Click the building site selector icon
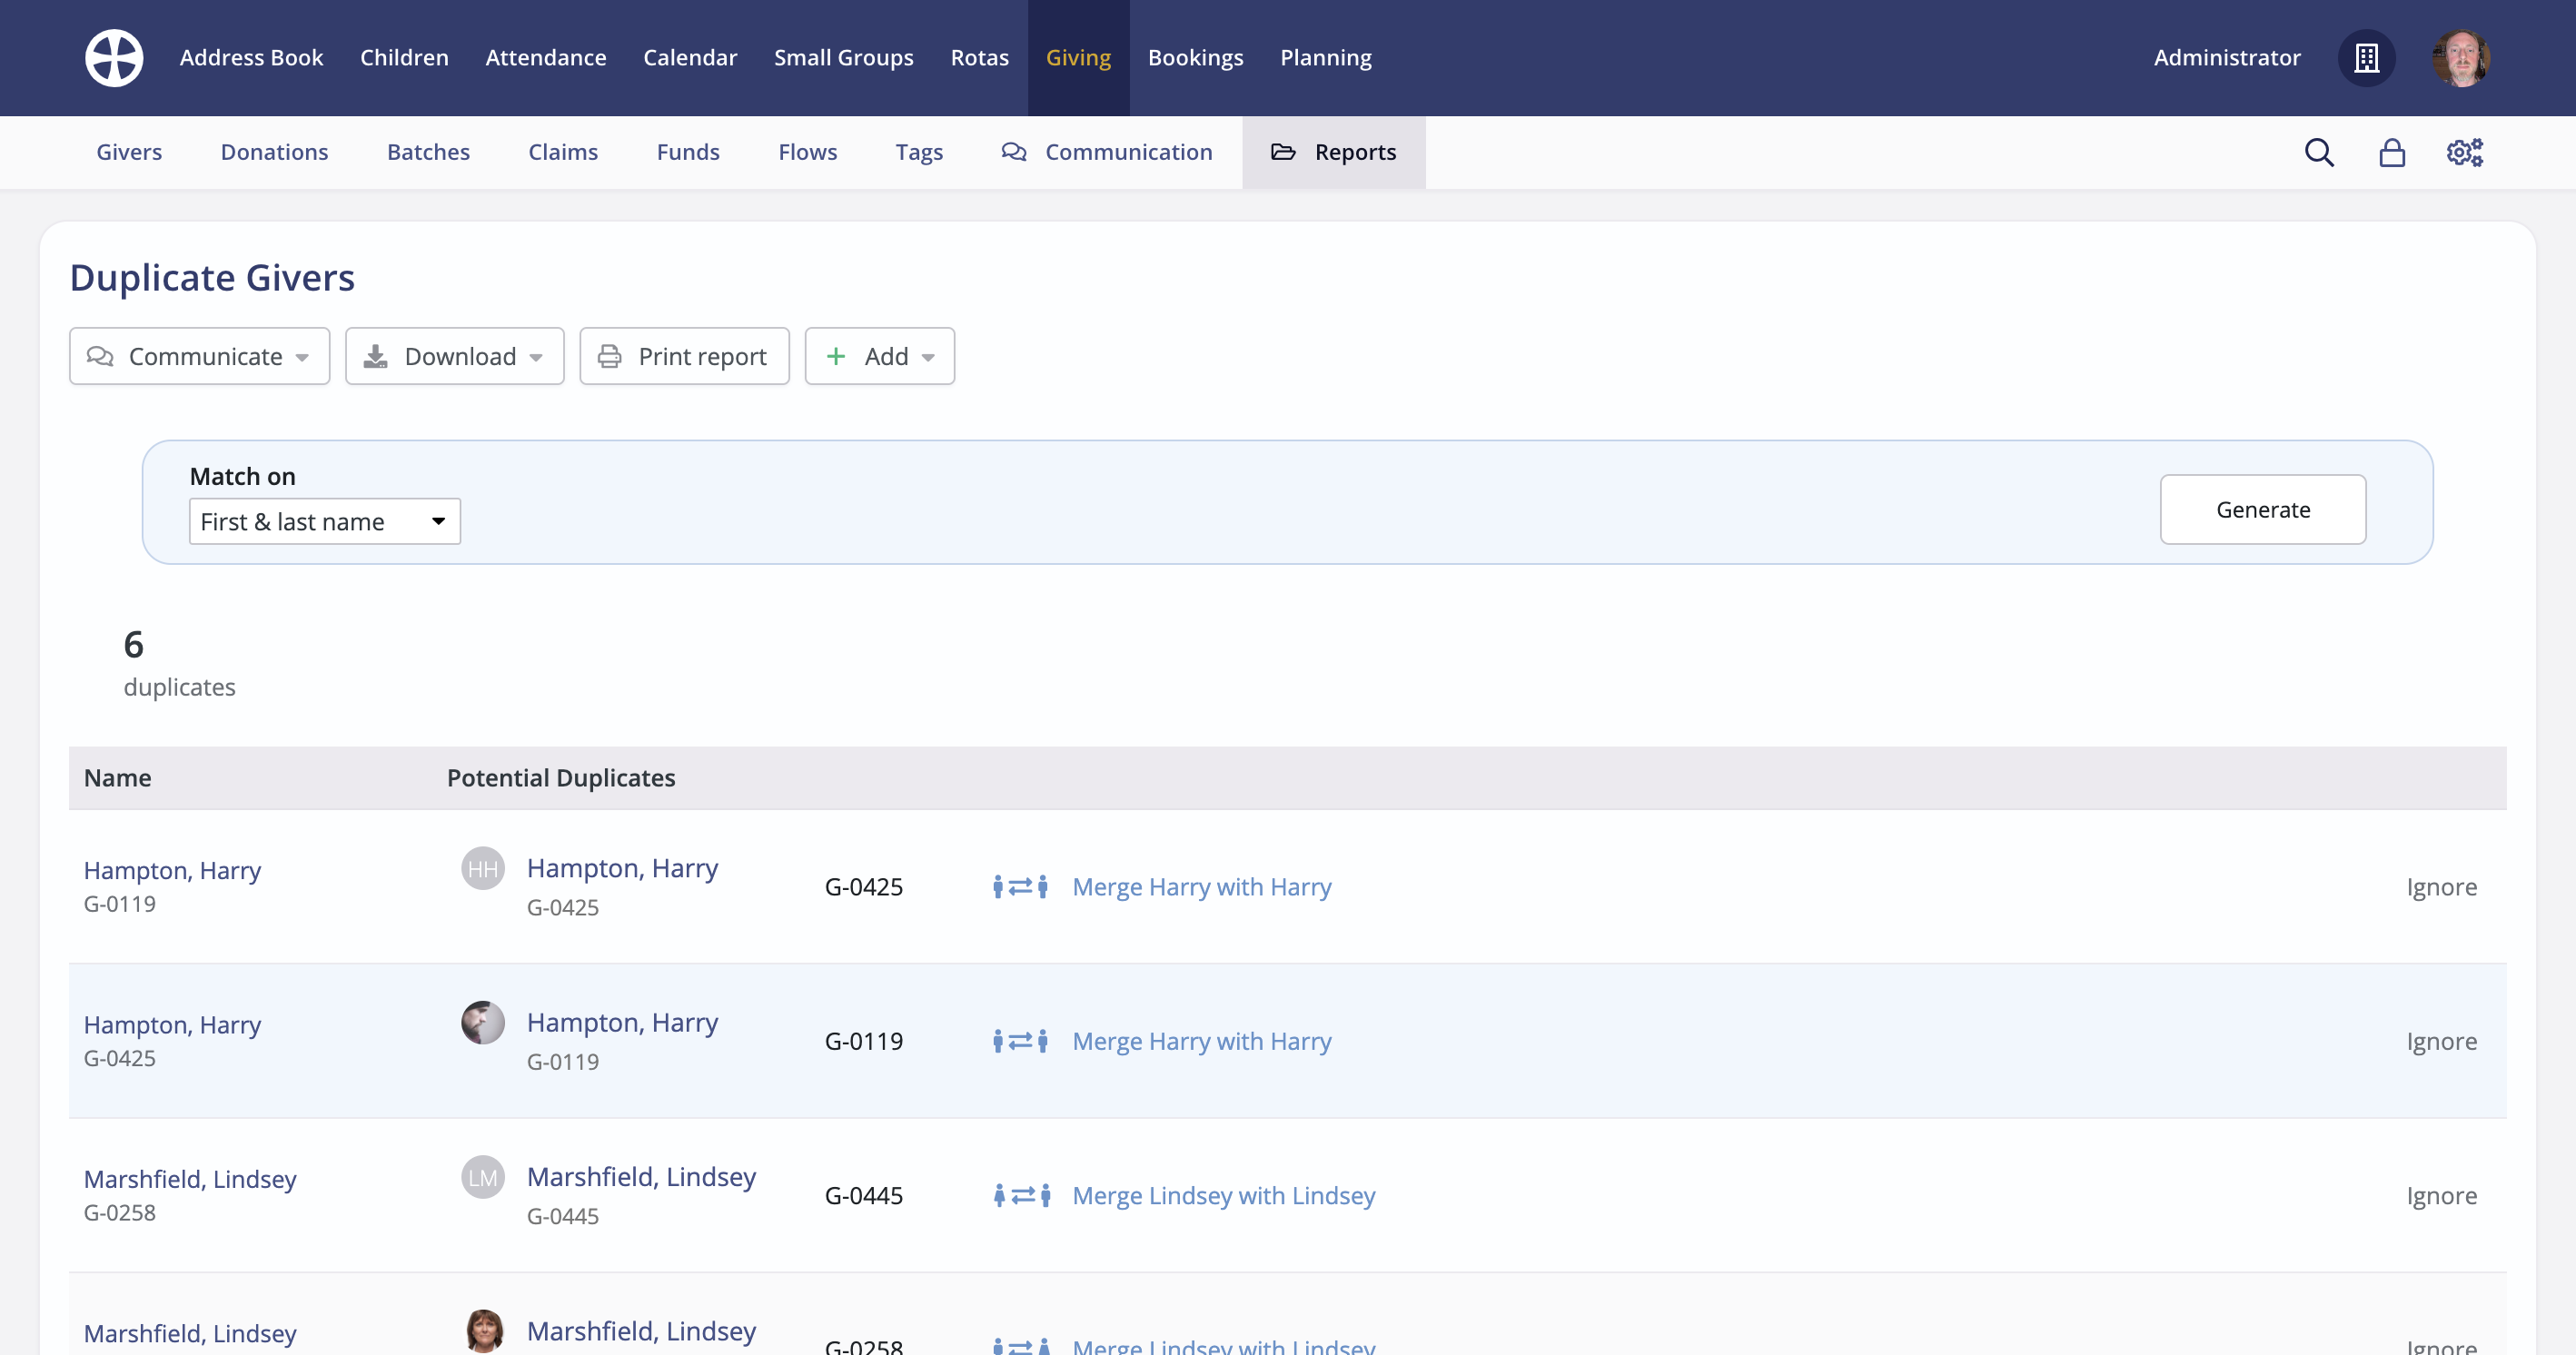Viewport: 2576px width, 1355px height. point(2366,58)
